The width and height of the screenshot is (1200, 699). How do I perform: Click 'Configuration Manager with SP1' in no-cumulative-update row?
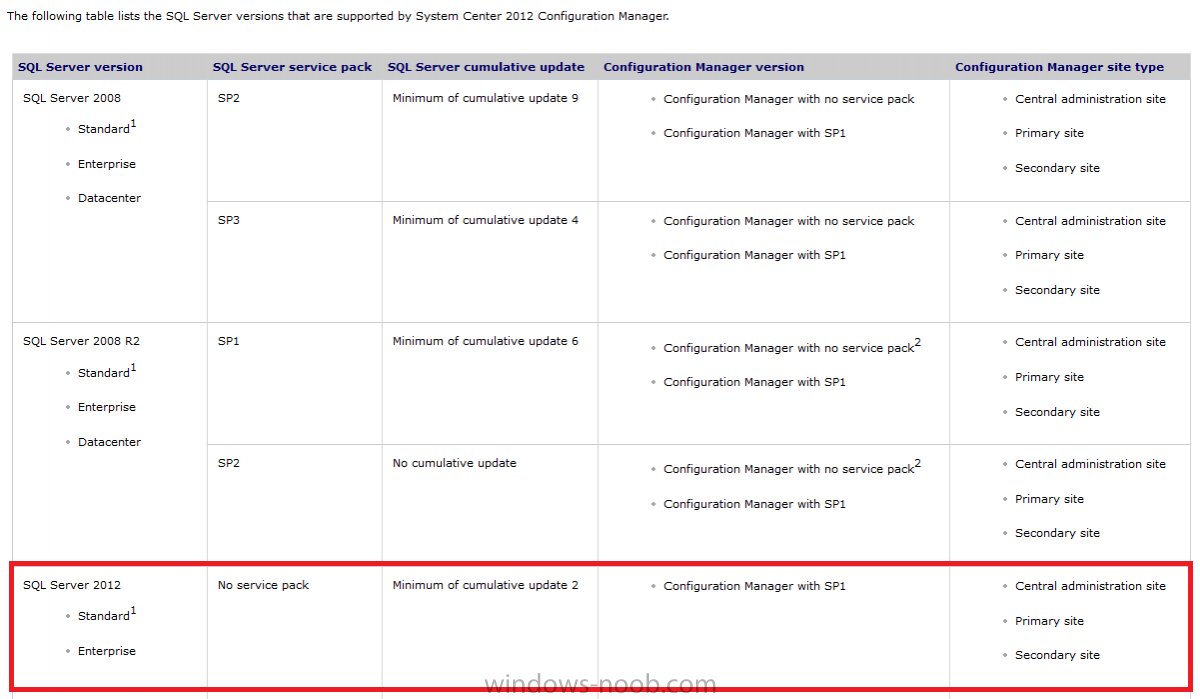755,504
